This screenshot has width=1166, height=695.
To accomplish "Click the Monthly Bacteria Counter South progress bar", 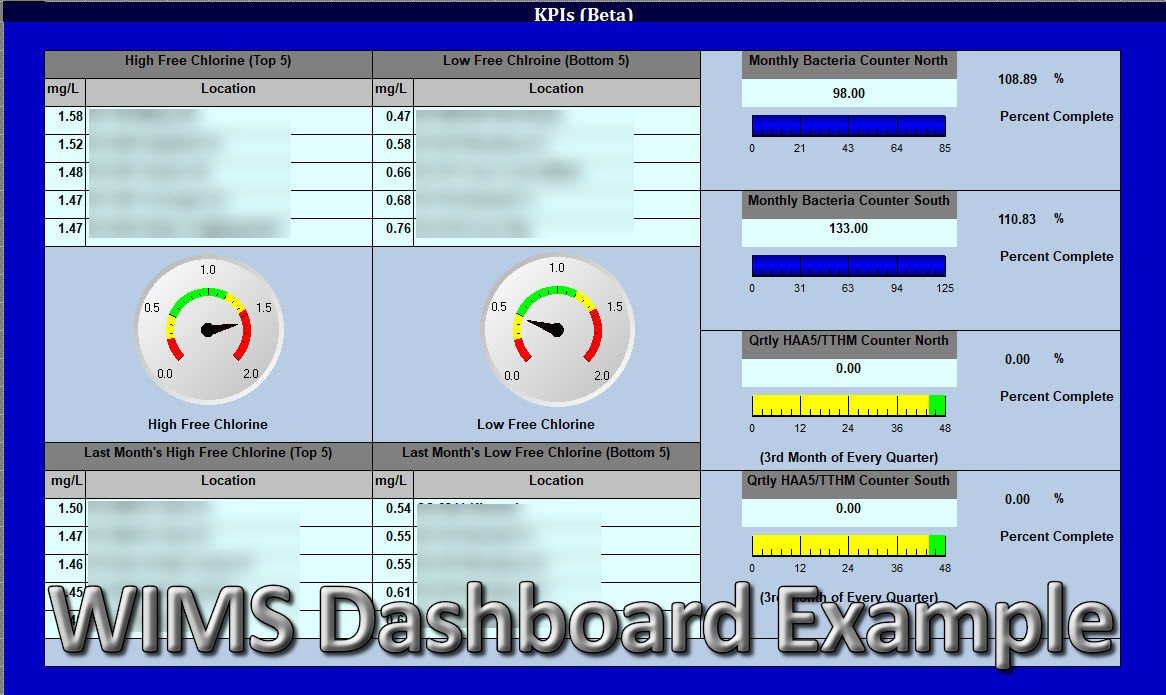I will coord(848,265).
